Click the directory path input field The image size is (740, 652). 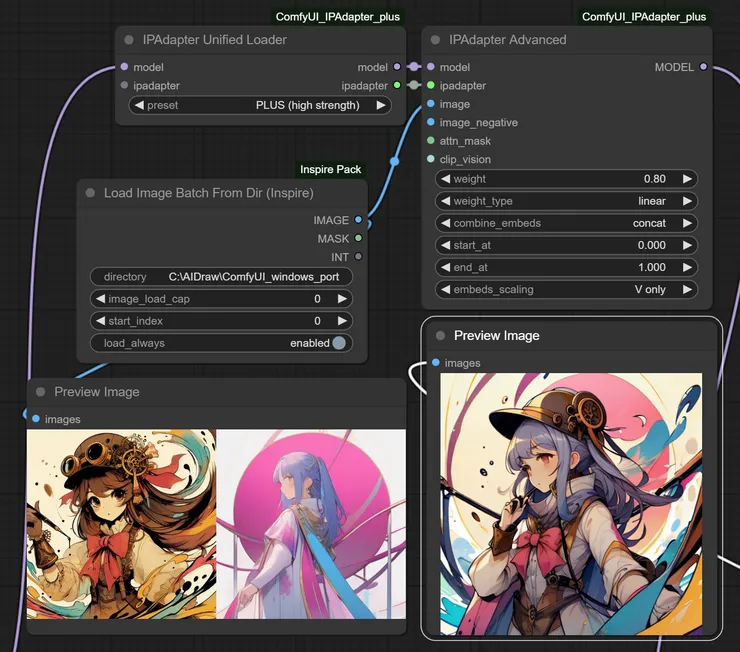(x=221, y=276)
